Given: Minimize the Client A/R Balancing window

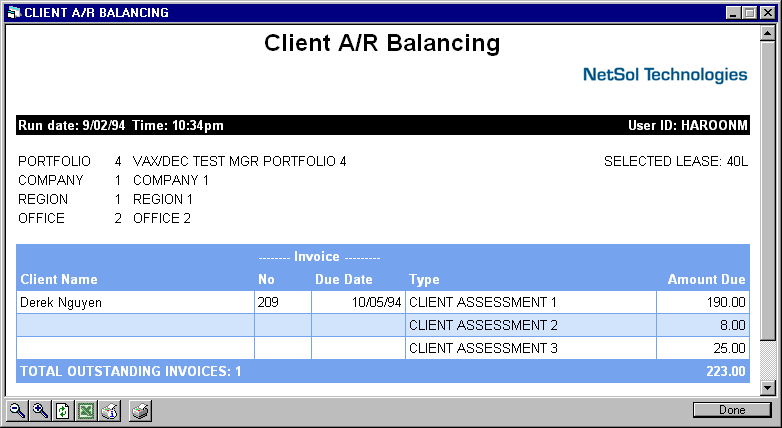Looking at the screenshot, I should click(733, 13).
